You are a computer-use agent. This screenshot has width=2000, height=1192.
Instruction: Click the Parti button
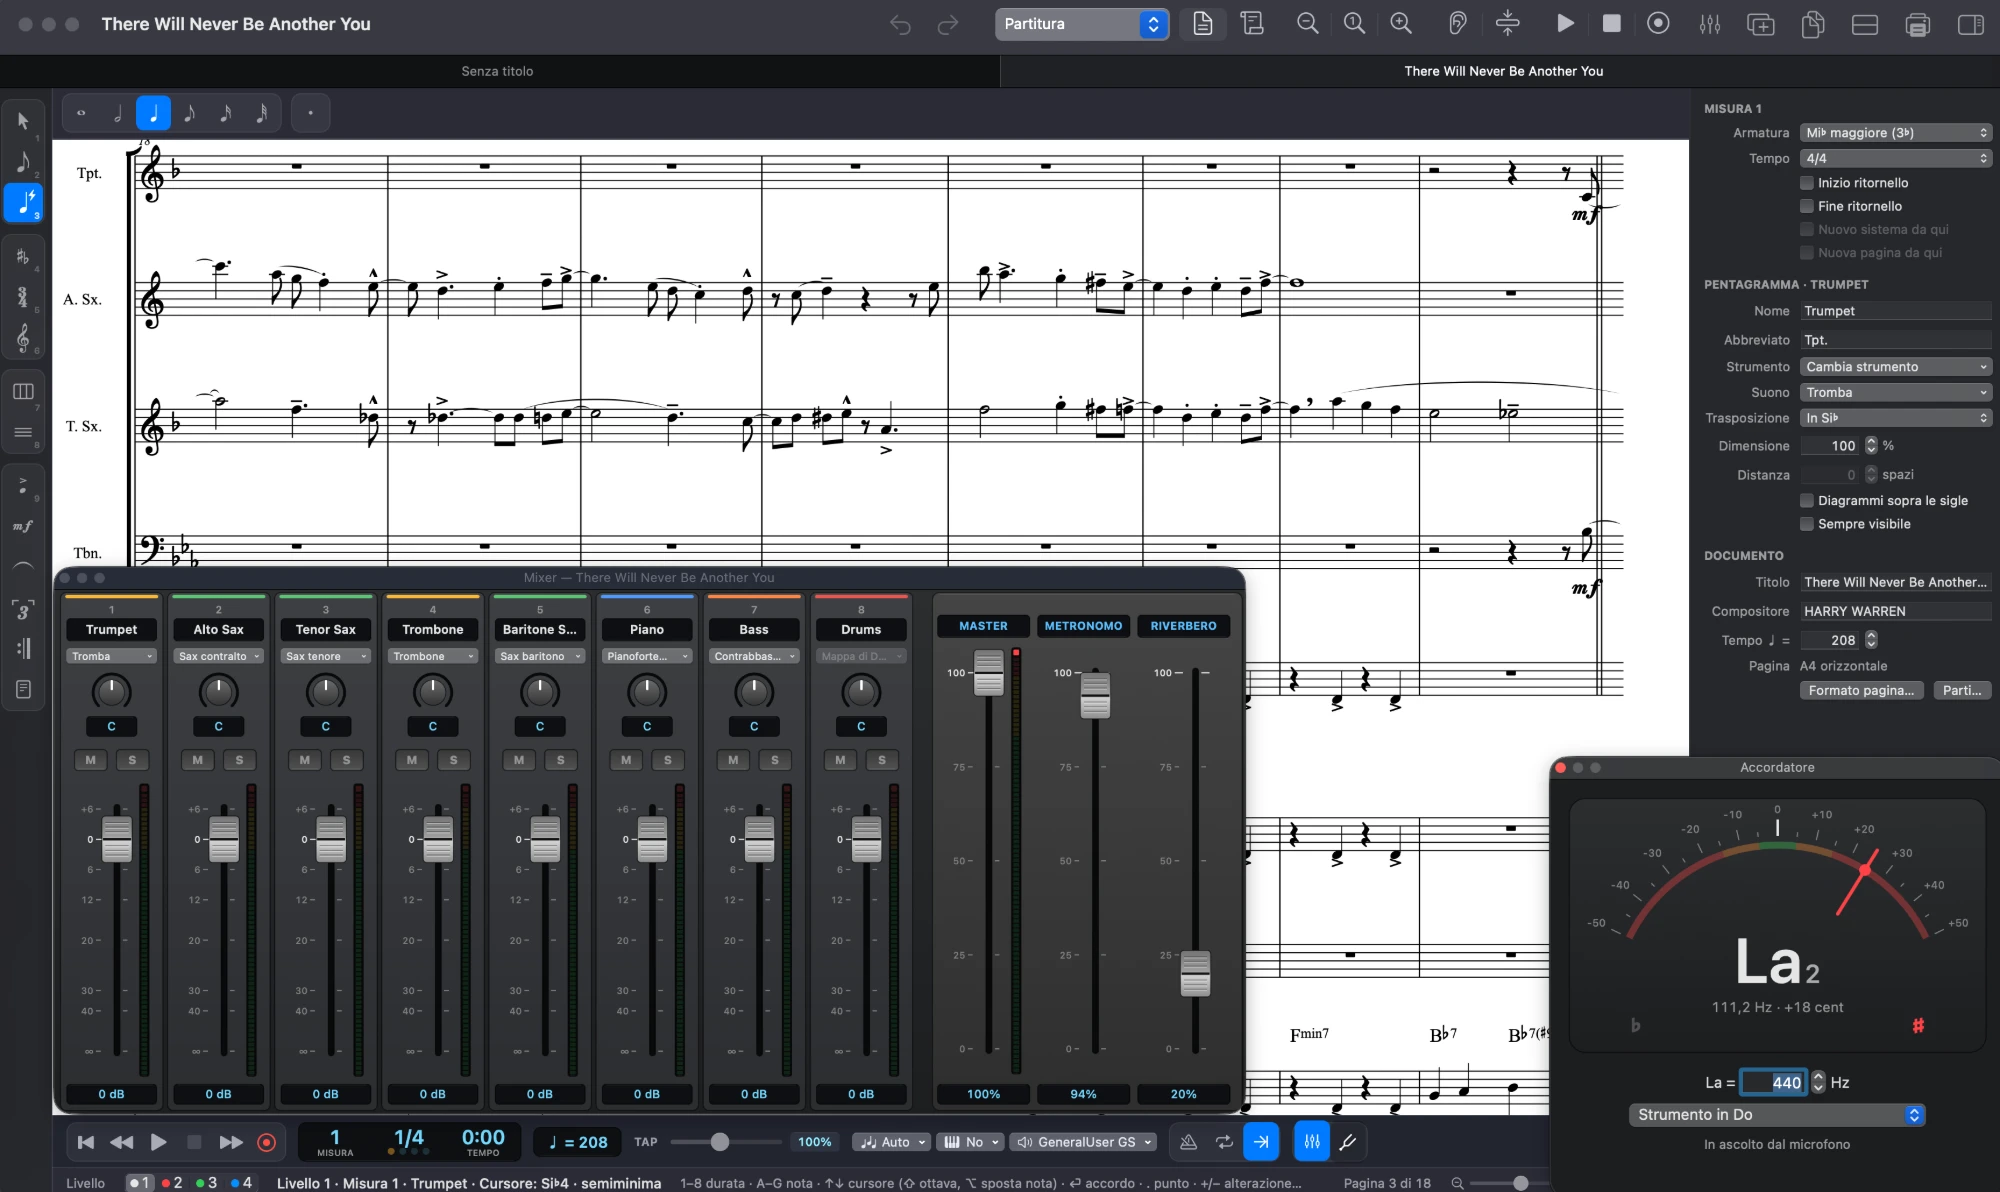pos(1962,690)
